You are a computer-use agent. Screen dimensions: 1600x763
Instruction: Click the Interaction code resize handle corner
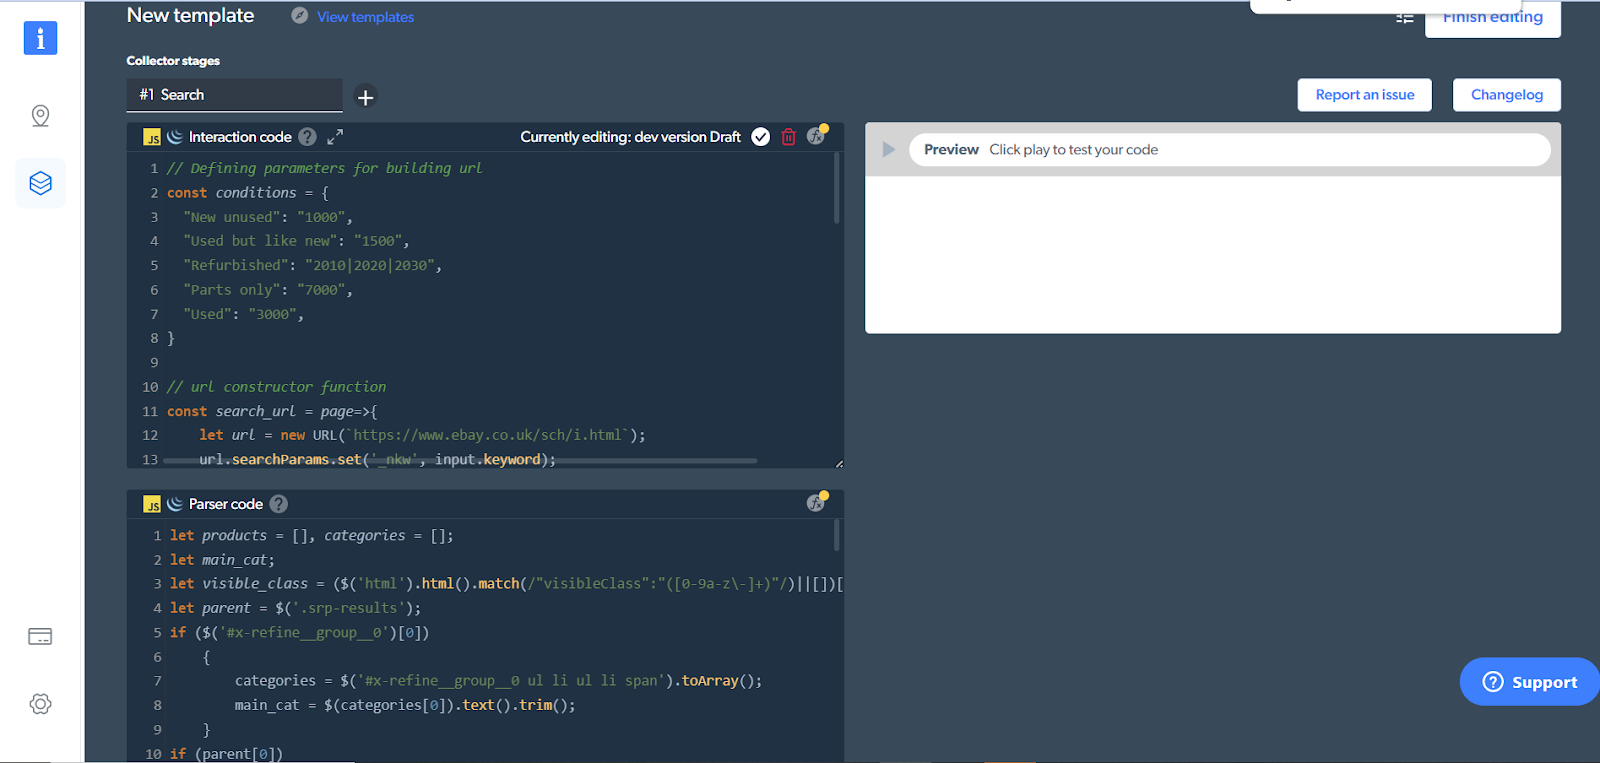point(839,463)
